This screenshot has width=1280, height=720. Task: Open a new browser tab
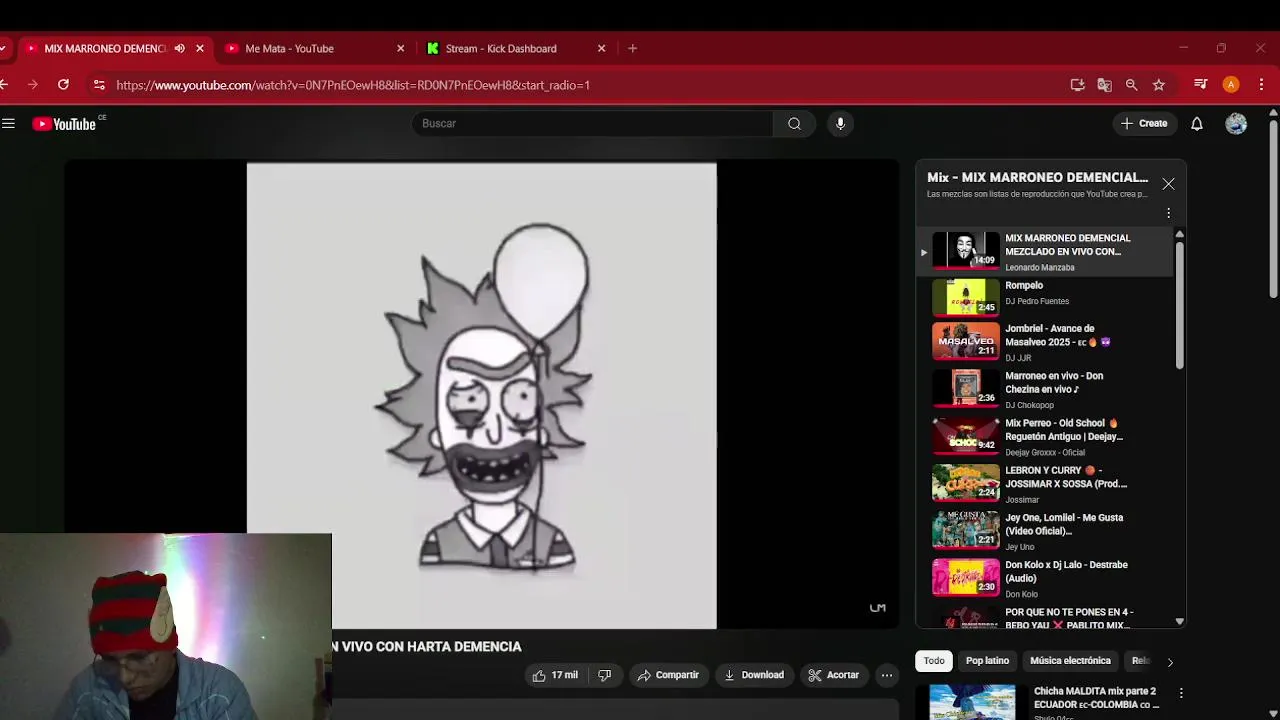tap(632, 48)
